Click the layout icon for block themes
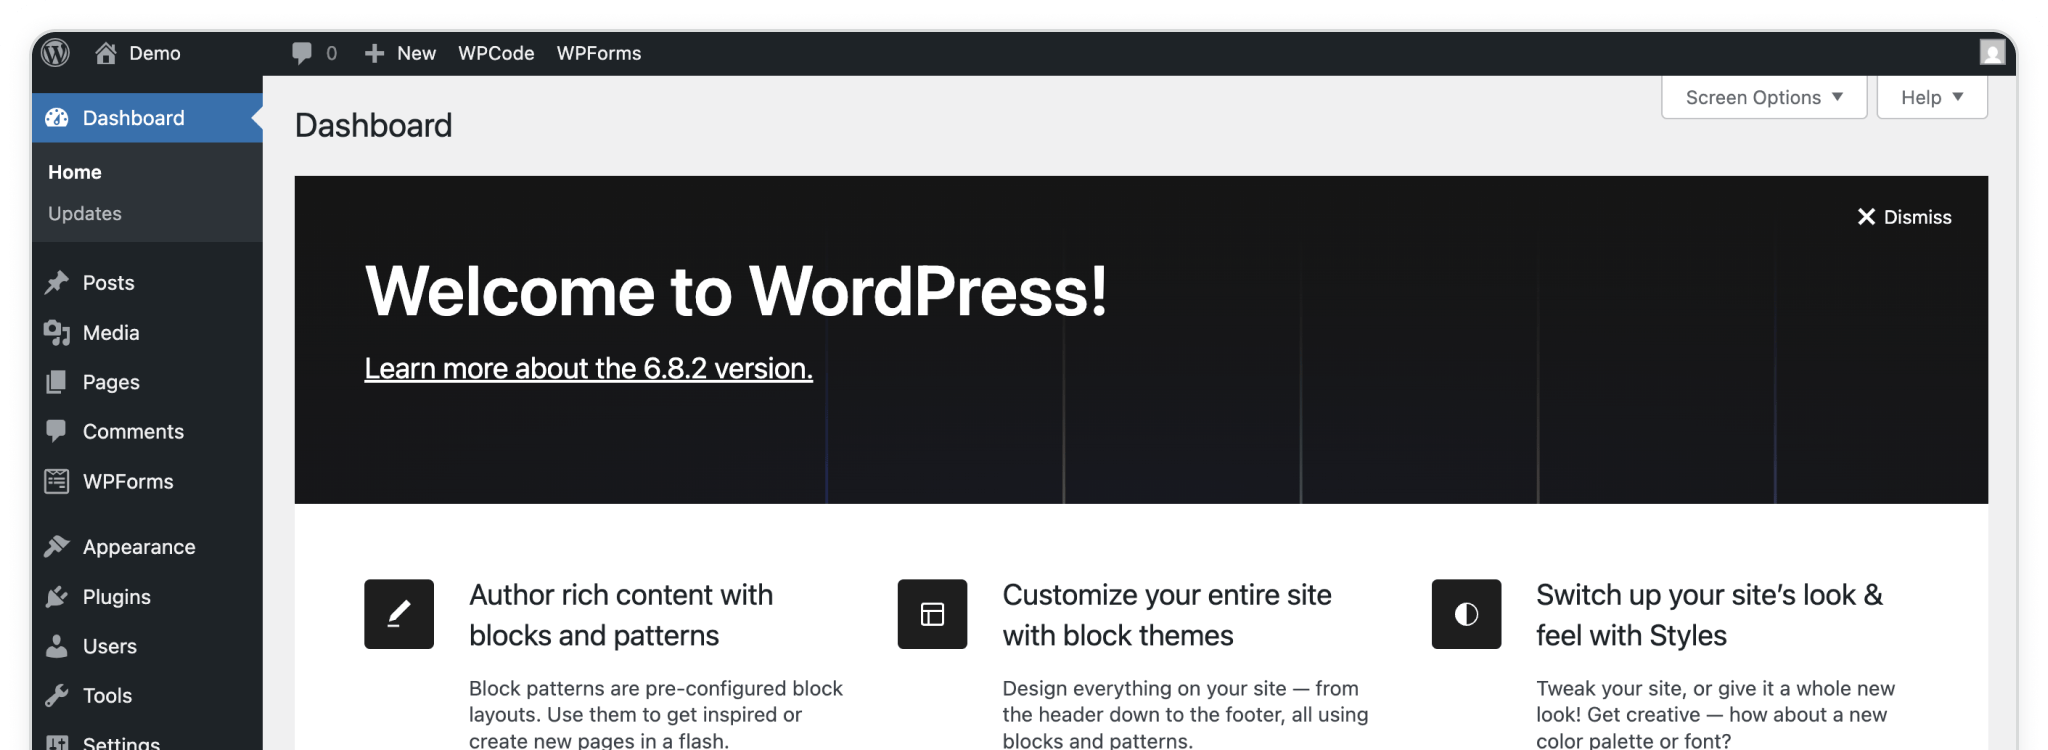 932,614
